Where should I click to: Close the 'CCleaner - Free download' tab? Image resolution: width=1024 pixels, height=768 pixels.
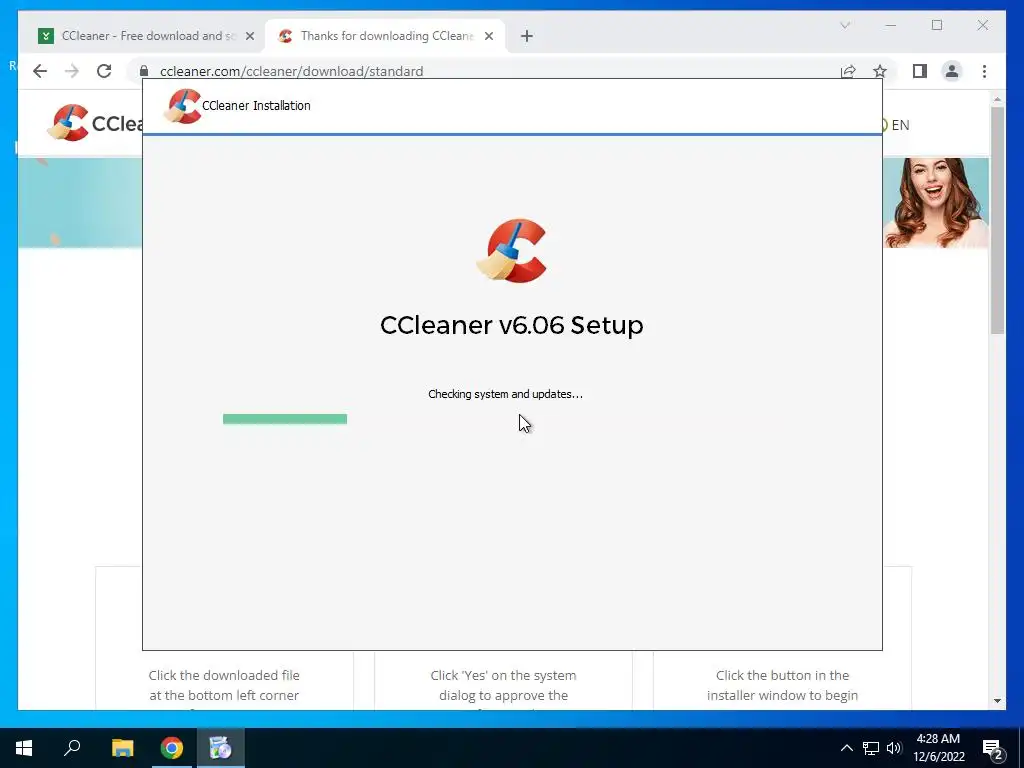click(x=249, y=36)
